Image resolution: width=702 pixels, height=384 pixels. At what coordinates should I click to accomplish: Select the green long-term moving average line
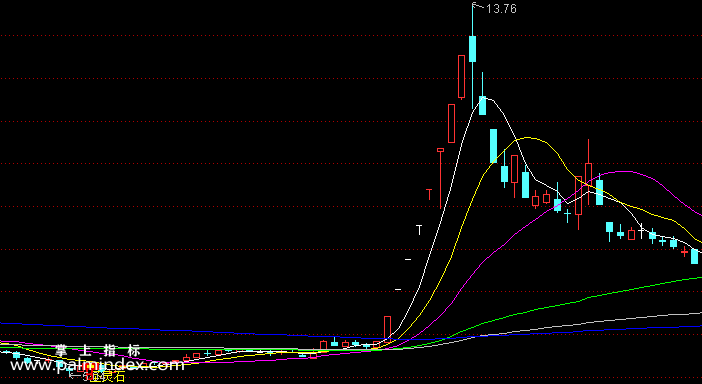(582, 299)
